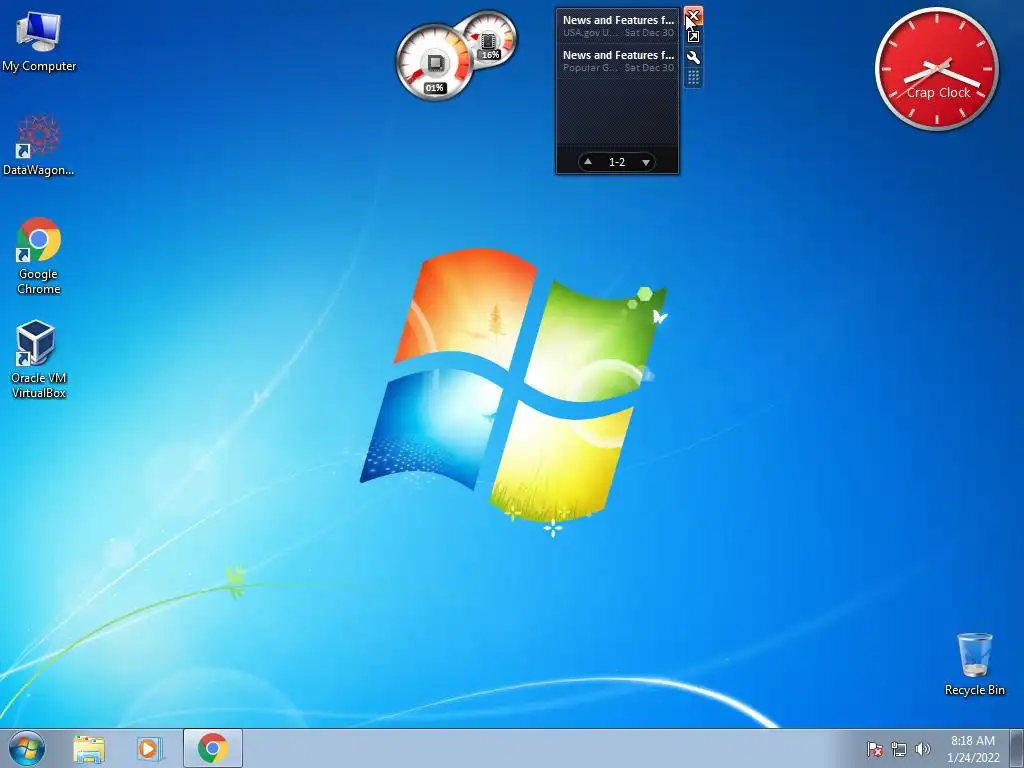Open the Popular Government headline entry
This screenshot has width=1024, height=768.
click(618, 61)
